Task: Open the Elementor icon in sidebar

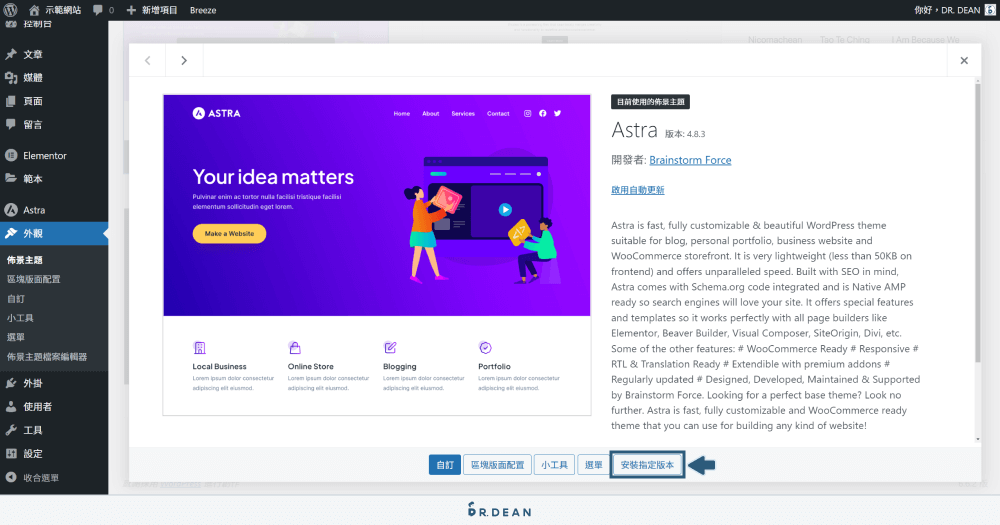Action: coord(11,155)
